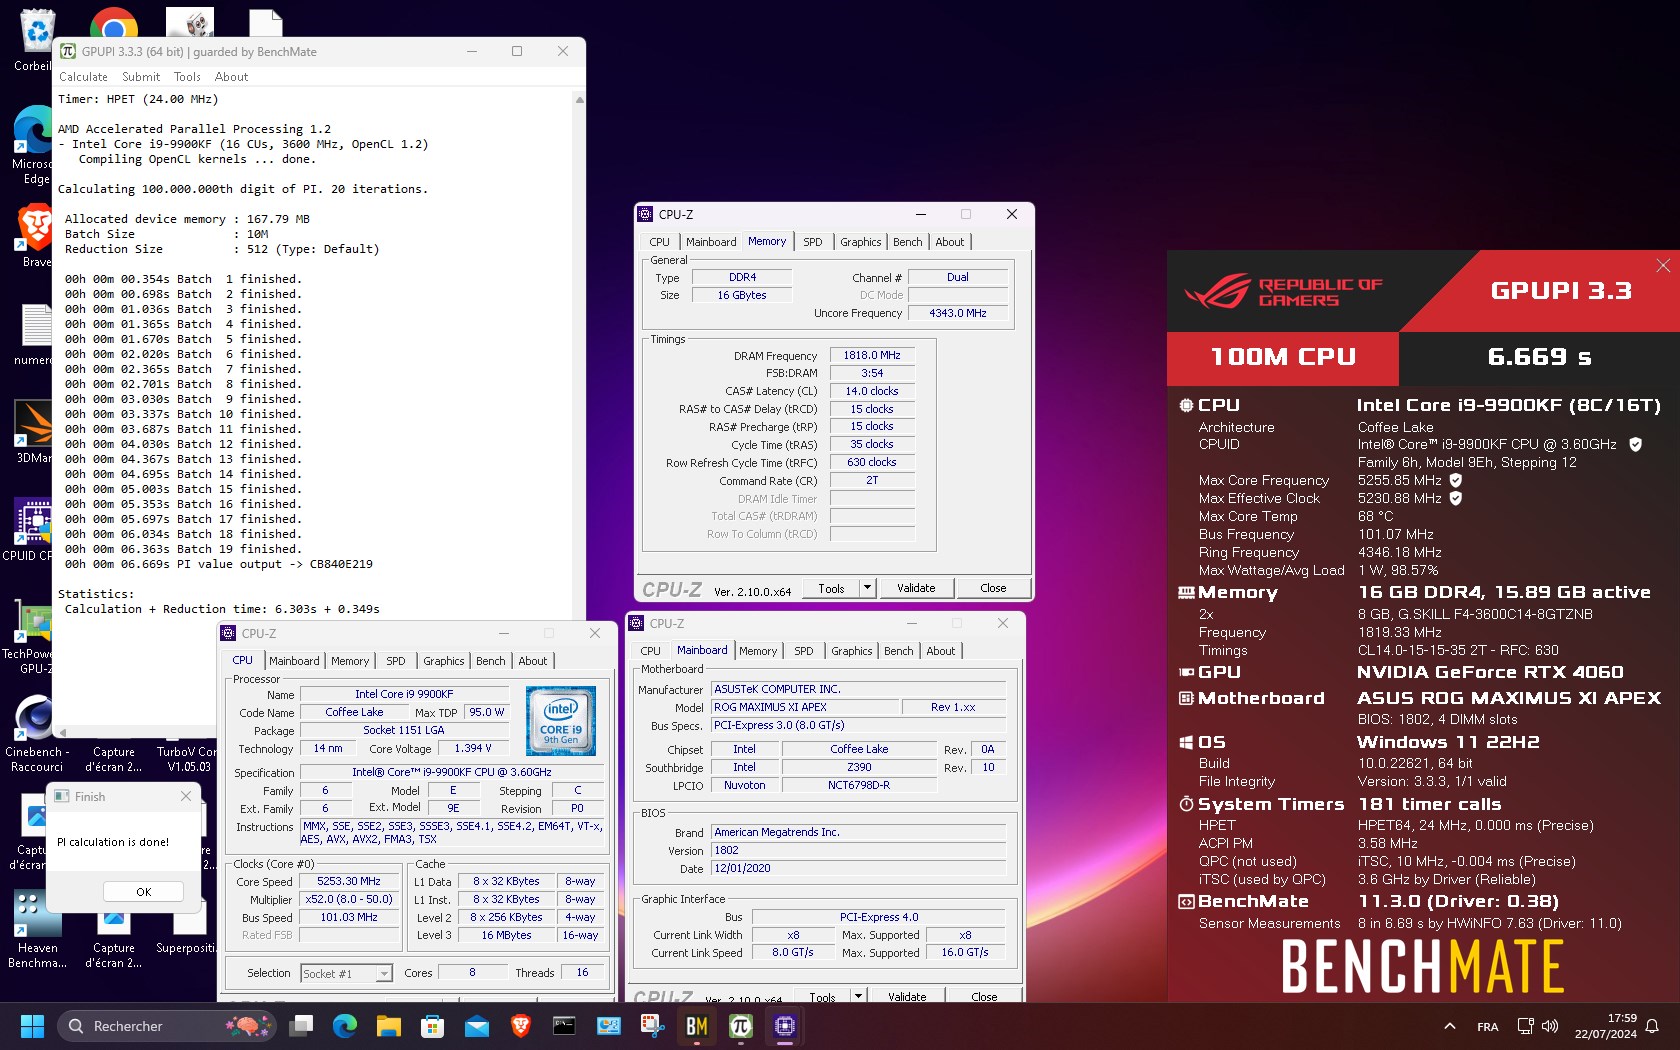Click the DRAM Frequency value 1818.0 MHz

872,355
